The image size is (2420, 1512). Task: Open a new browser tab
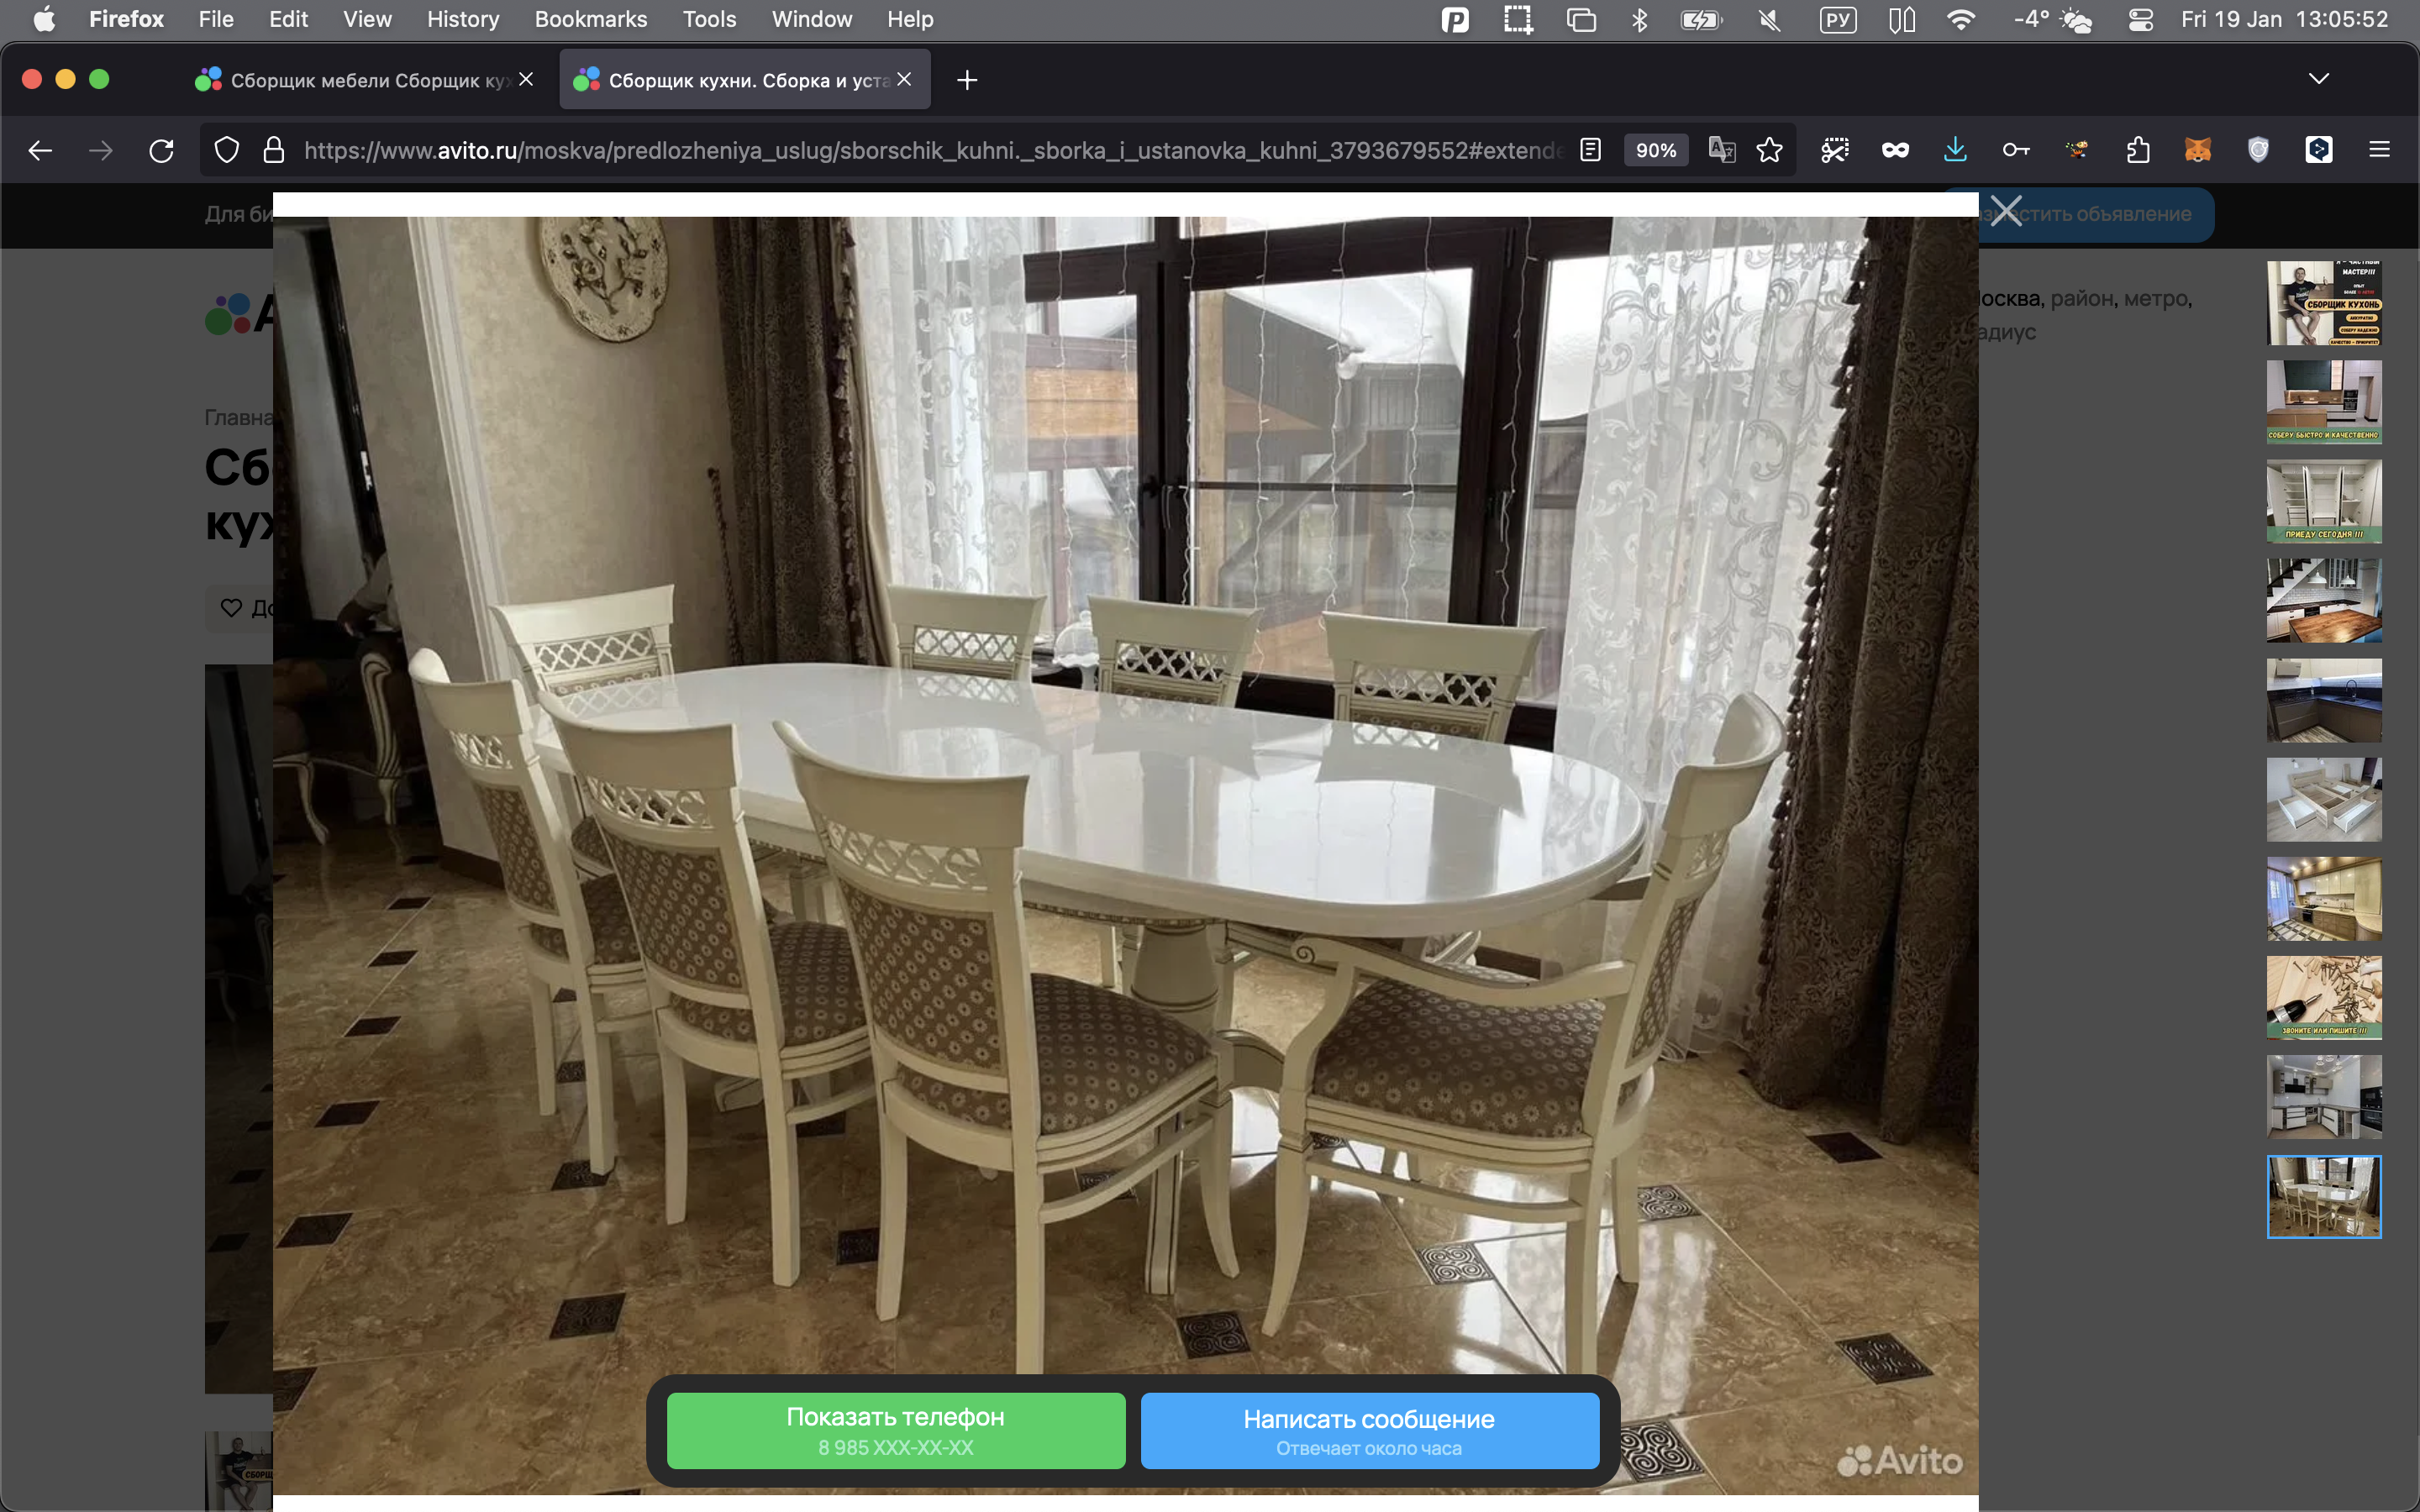point(966,80)
